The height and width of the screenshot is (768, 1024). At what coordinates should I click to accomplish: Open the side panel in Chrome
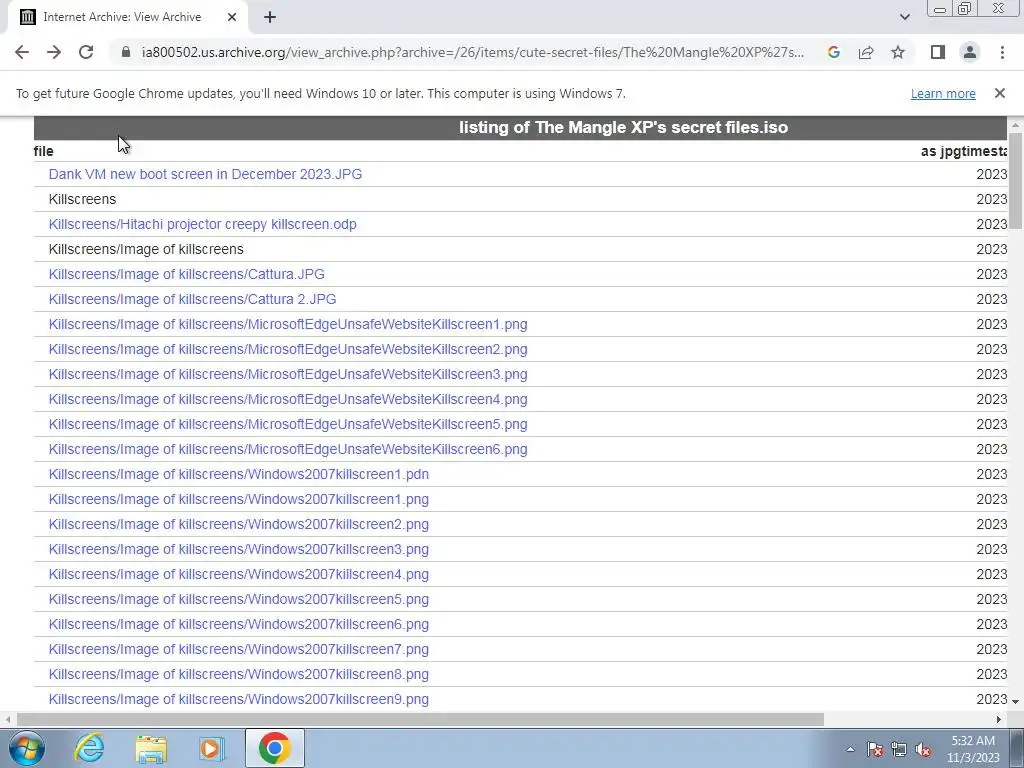[x=938, y=52]
